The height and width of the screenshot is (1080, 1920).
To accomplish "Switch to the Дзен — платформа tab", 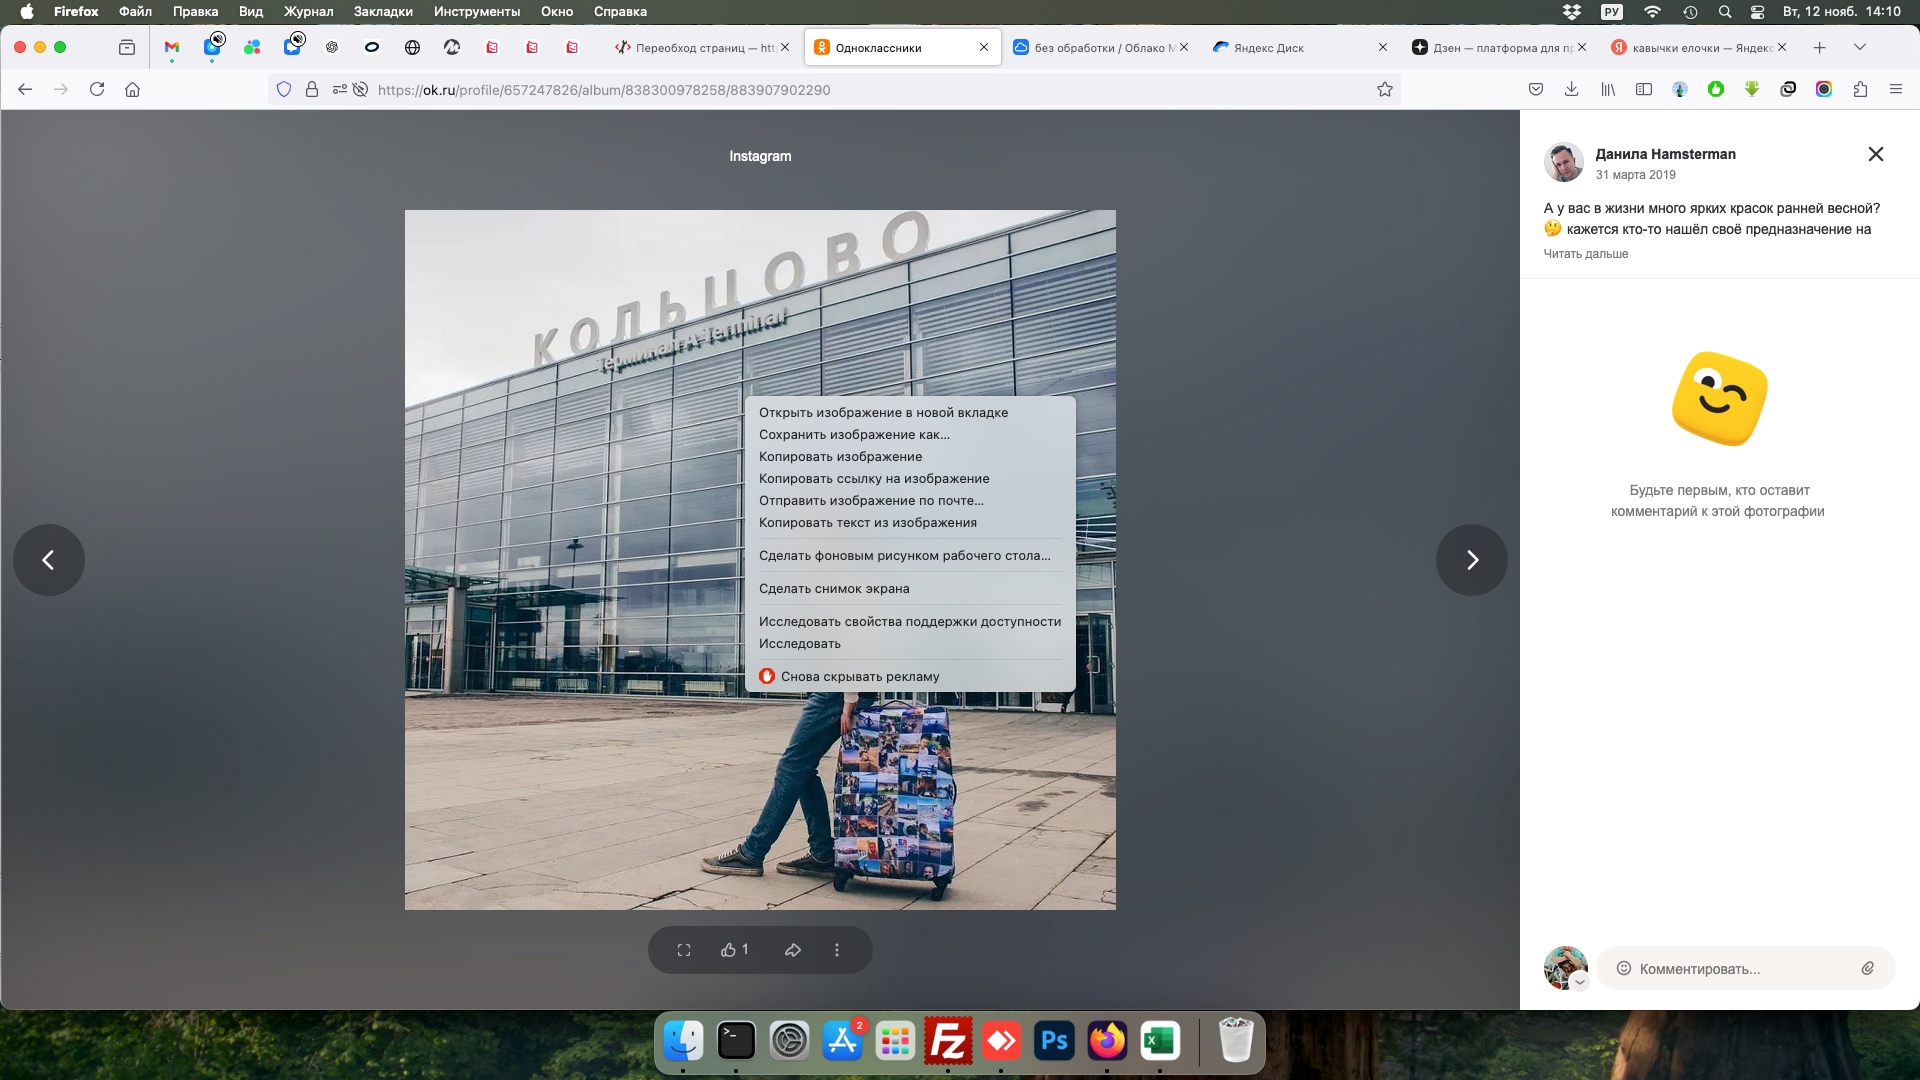I will 1498,47.
